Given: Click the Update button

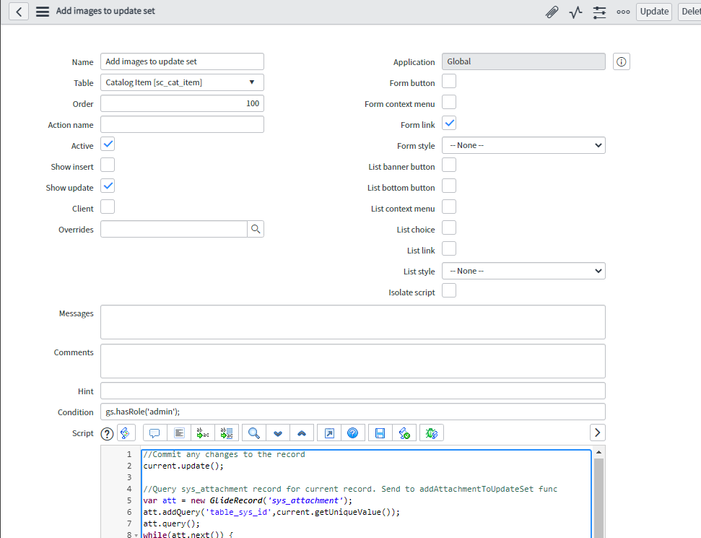Looking at the screenshot, I should click(654, 12).
